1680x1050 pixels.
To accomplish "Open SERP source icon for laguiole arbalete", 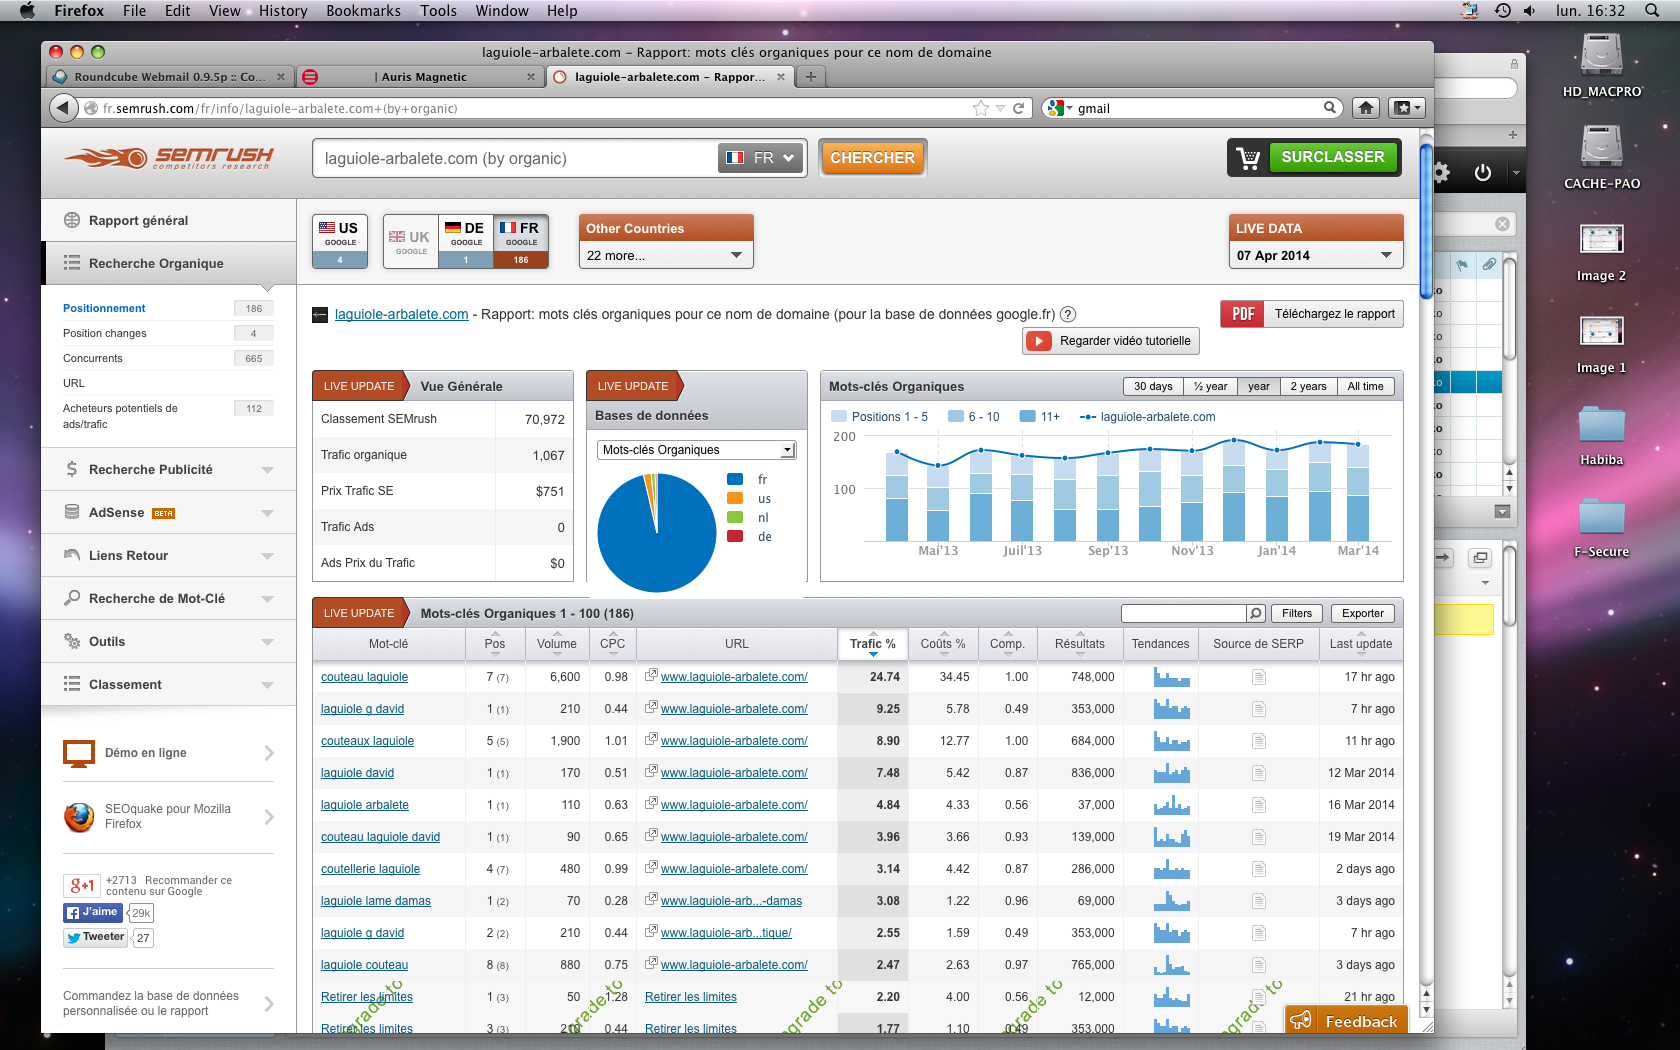I will (x=1259, y=805).
